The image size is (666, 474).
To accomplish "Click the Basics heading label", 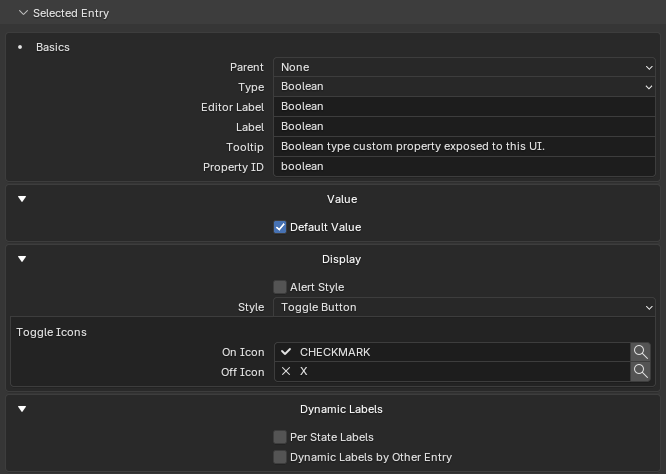I will click(53, 47).
